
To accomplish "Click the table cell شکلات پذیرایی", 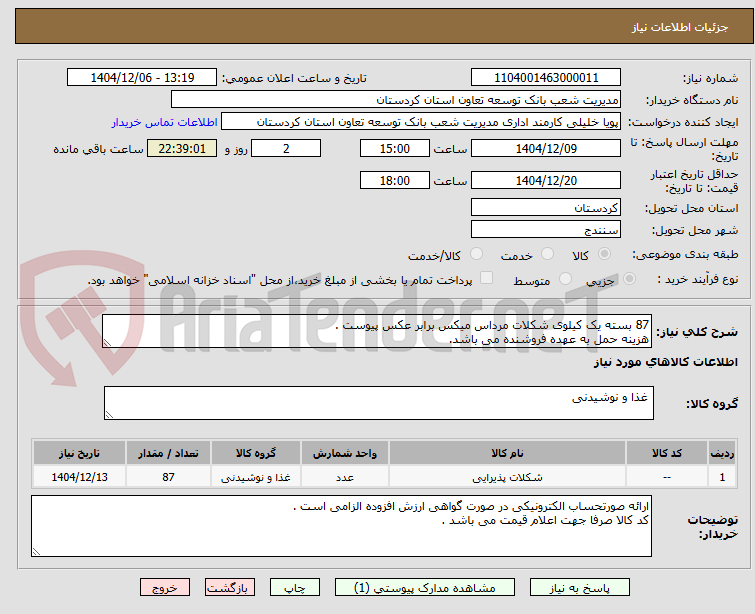I will click(x=508, y=477).
